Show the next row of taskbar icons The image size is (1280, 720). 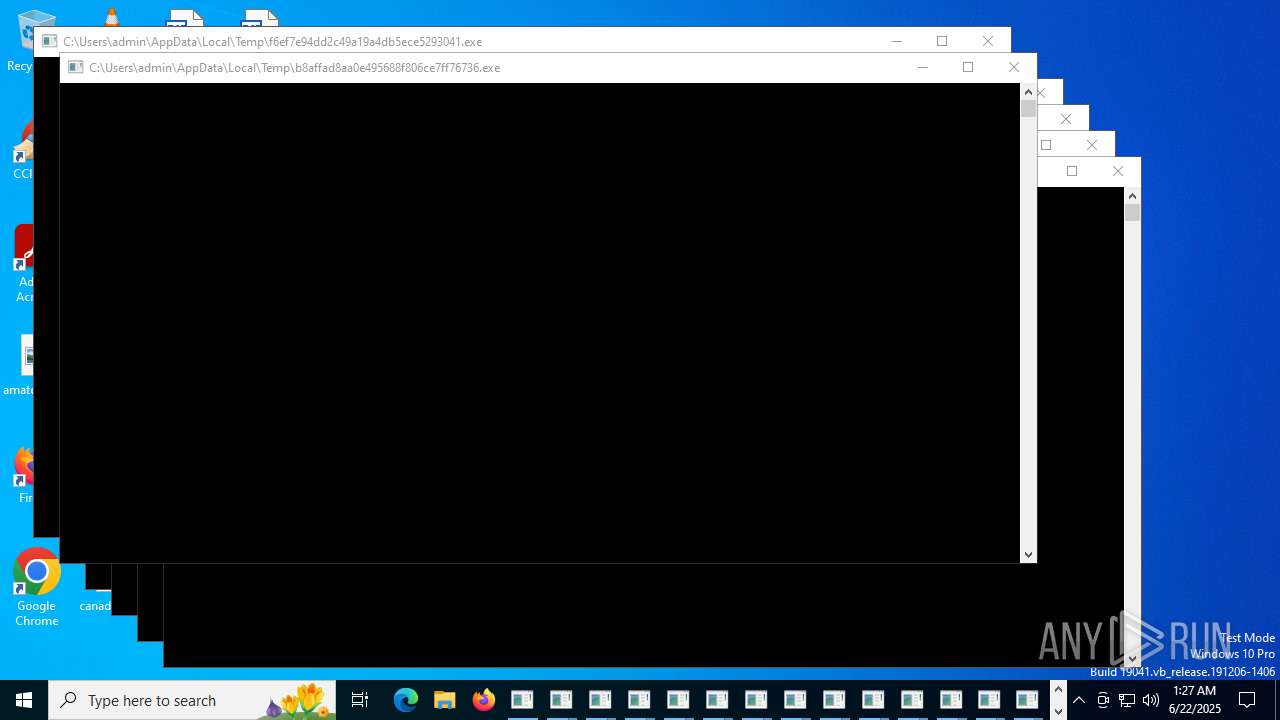pos(1058,711)
